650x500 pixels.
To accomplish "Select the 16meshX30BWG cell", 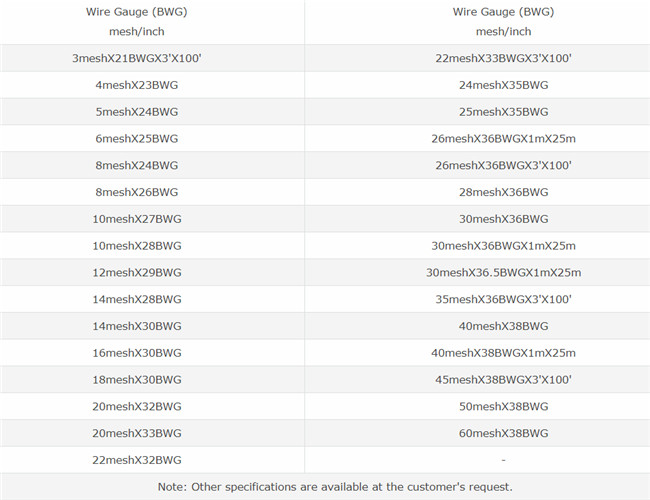I will [138, 353].
